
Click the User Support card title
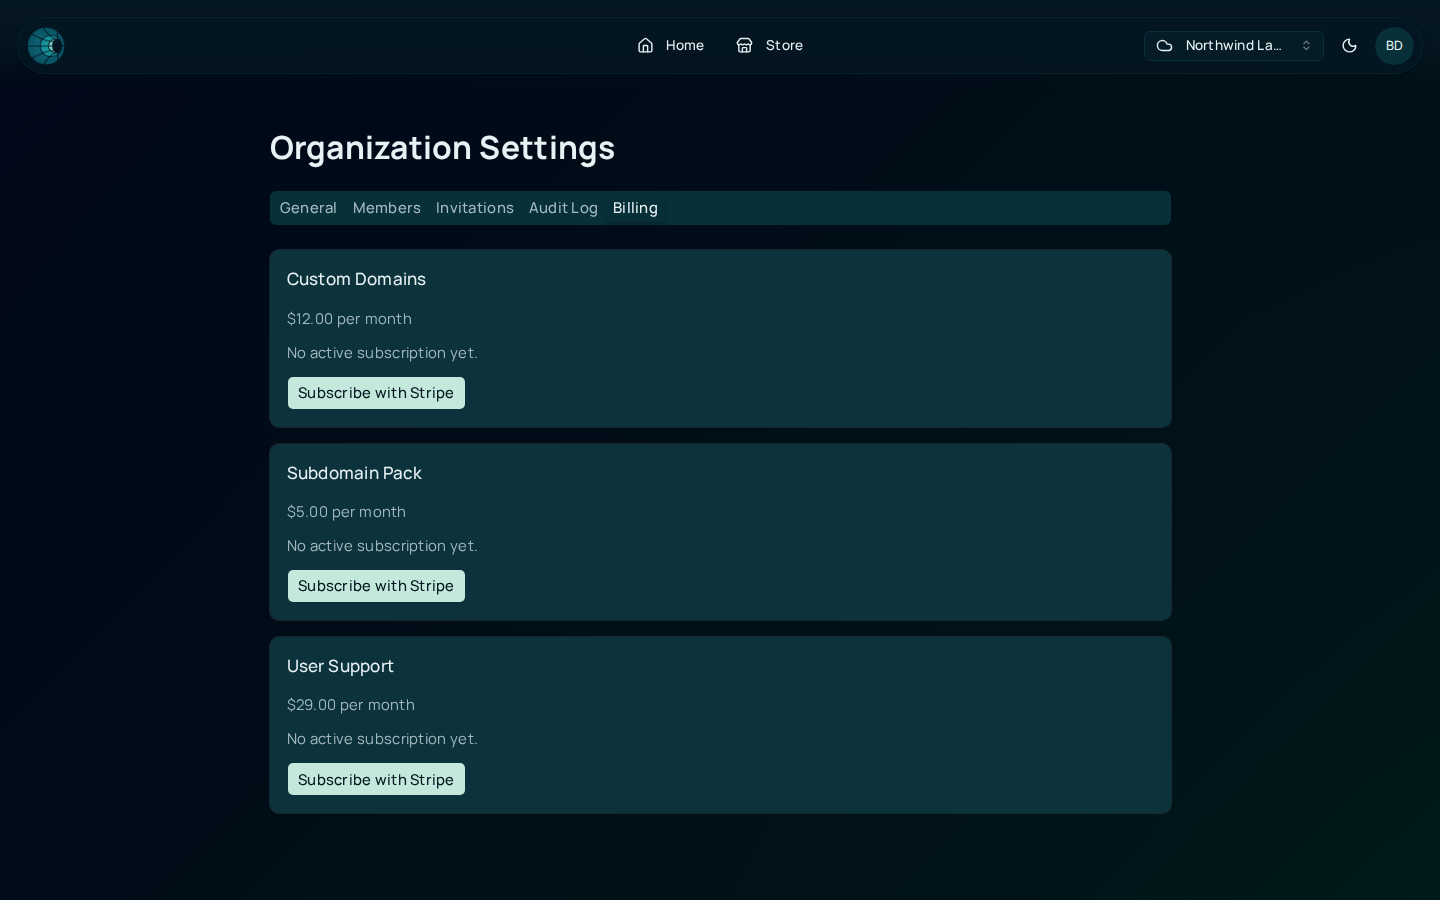340,666
